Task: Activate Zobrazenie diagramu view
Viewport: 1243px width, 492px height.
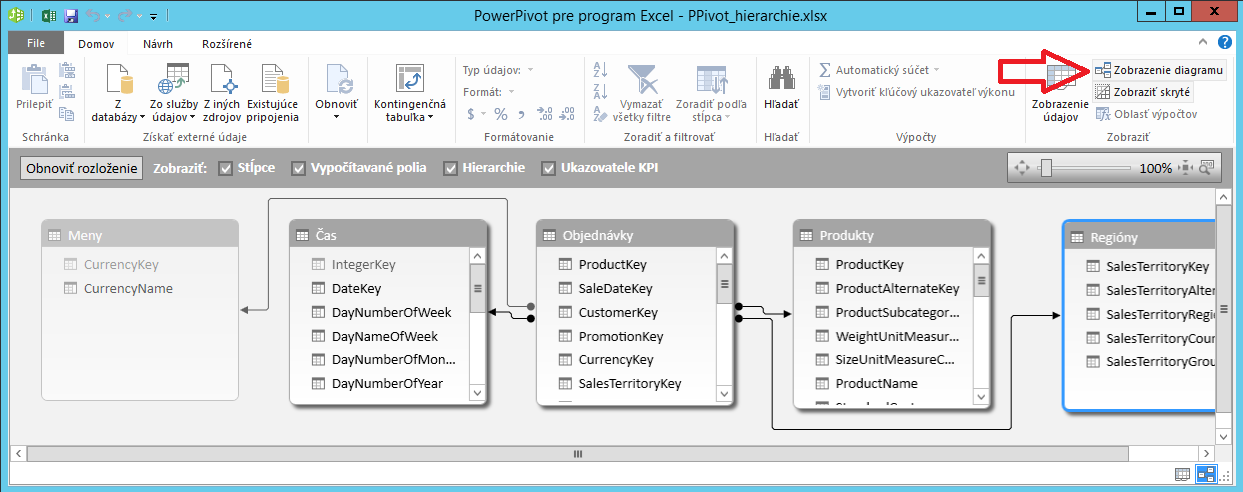Action: pyautogui.click(x=1159, y=70)
